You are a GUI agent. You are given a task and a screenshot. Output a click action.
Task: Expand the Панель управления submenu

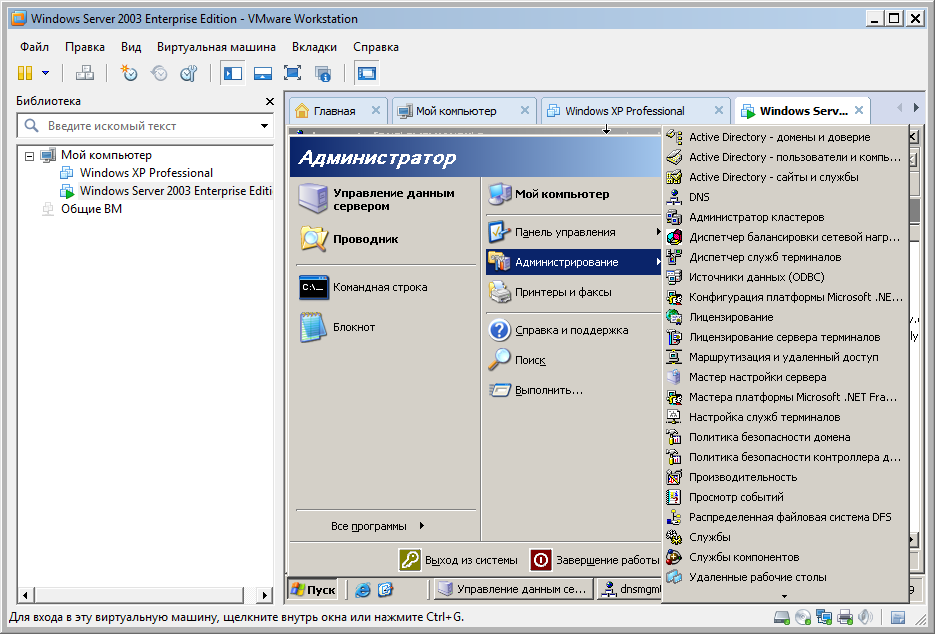tap(574, 233)
